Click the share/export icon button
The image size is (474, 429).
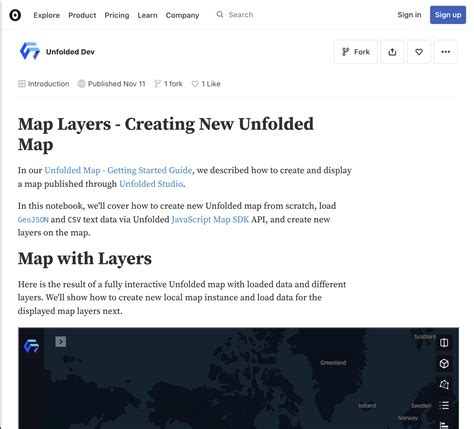[392, 52]
